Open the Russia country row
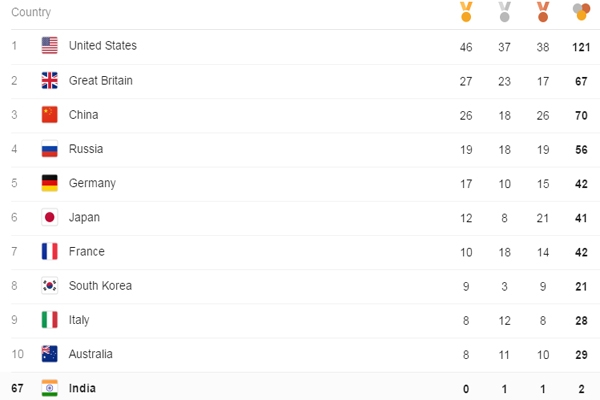 click(305, 149)
